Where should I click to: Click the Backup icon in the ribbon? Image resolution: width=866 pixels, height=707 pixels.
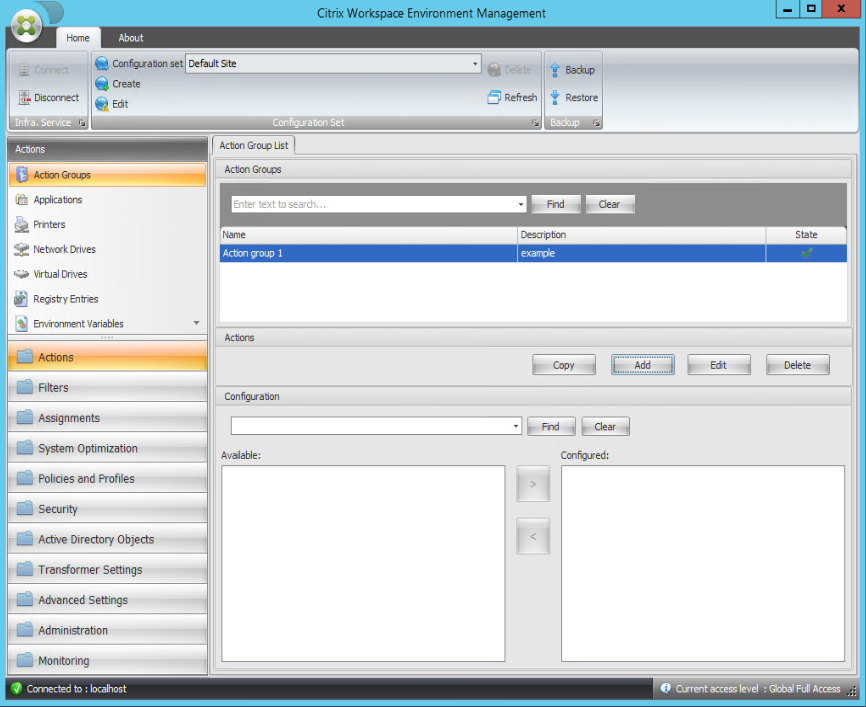555,70
